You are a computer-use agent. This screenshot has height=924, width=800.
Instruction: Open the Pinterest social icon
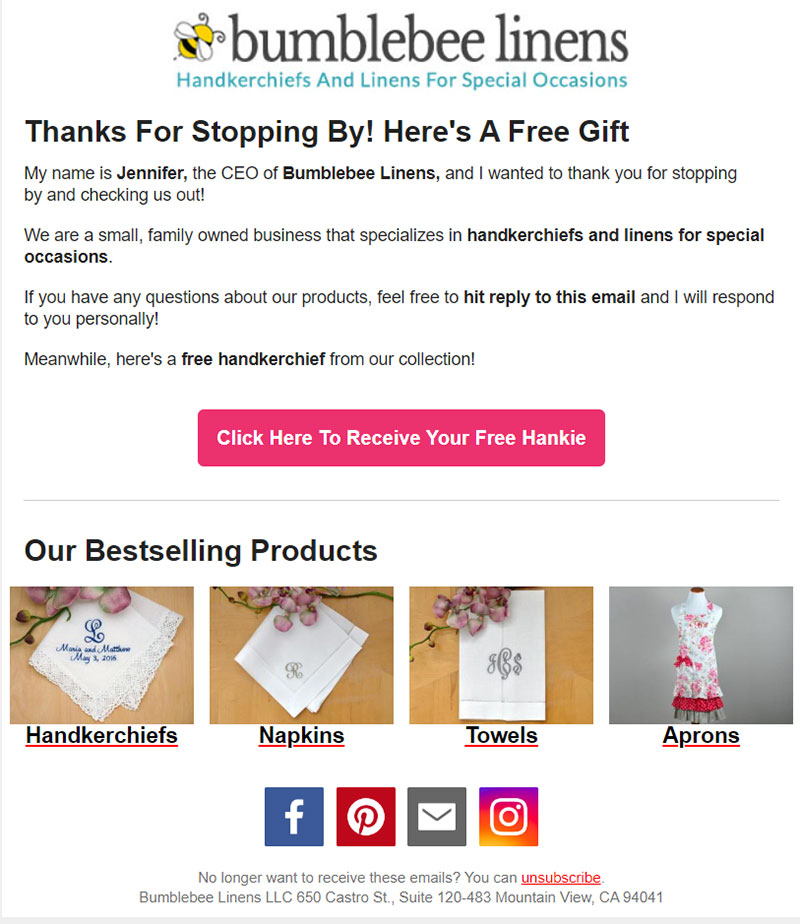click(366, 816)
